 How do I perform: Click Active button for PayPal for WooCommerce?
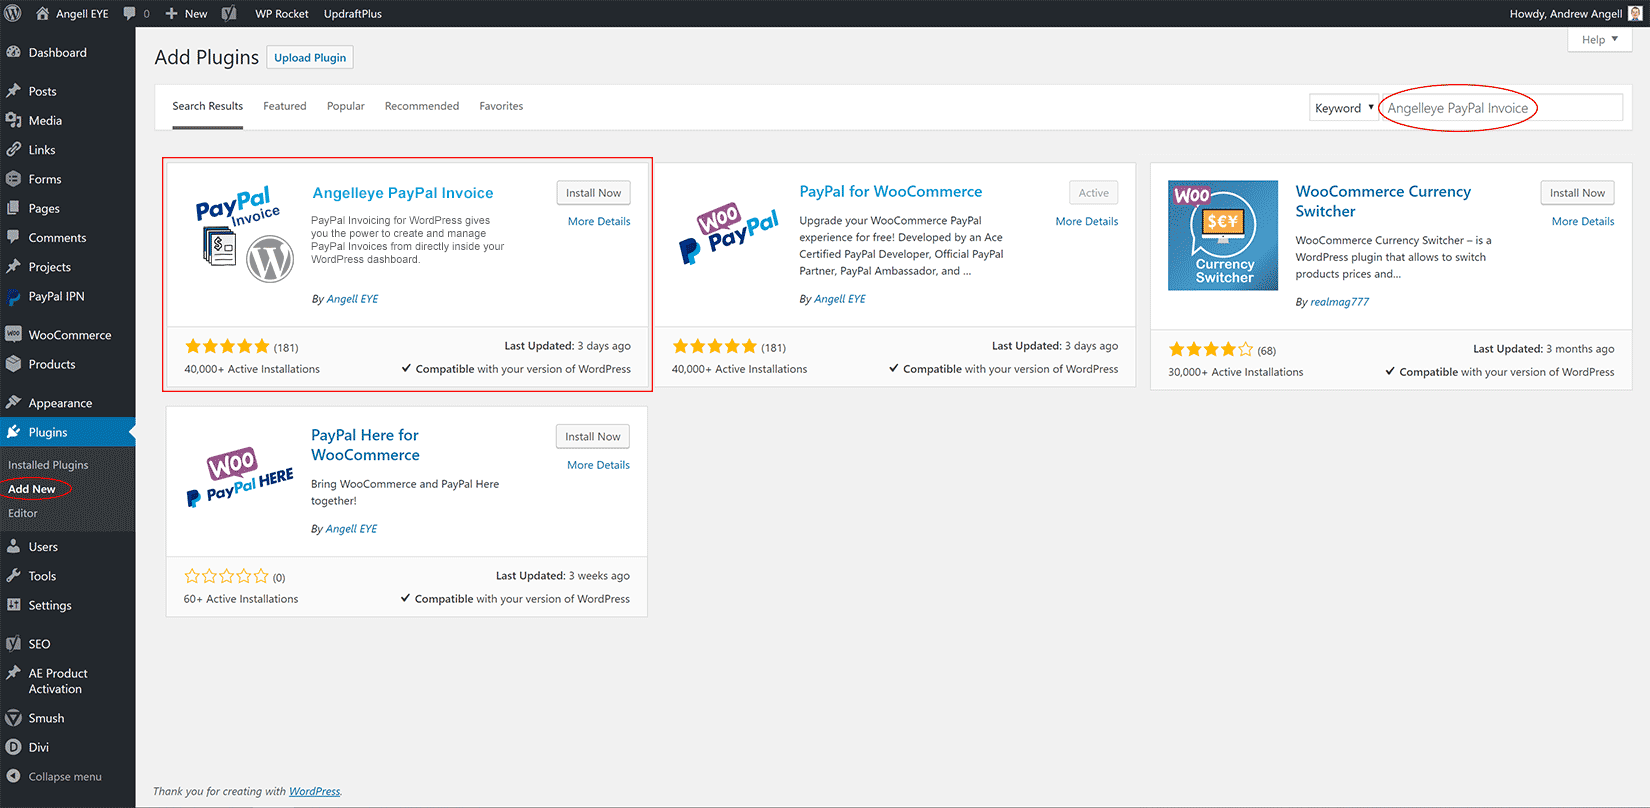(x=1093, y=193)
